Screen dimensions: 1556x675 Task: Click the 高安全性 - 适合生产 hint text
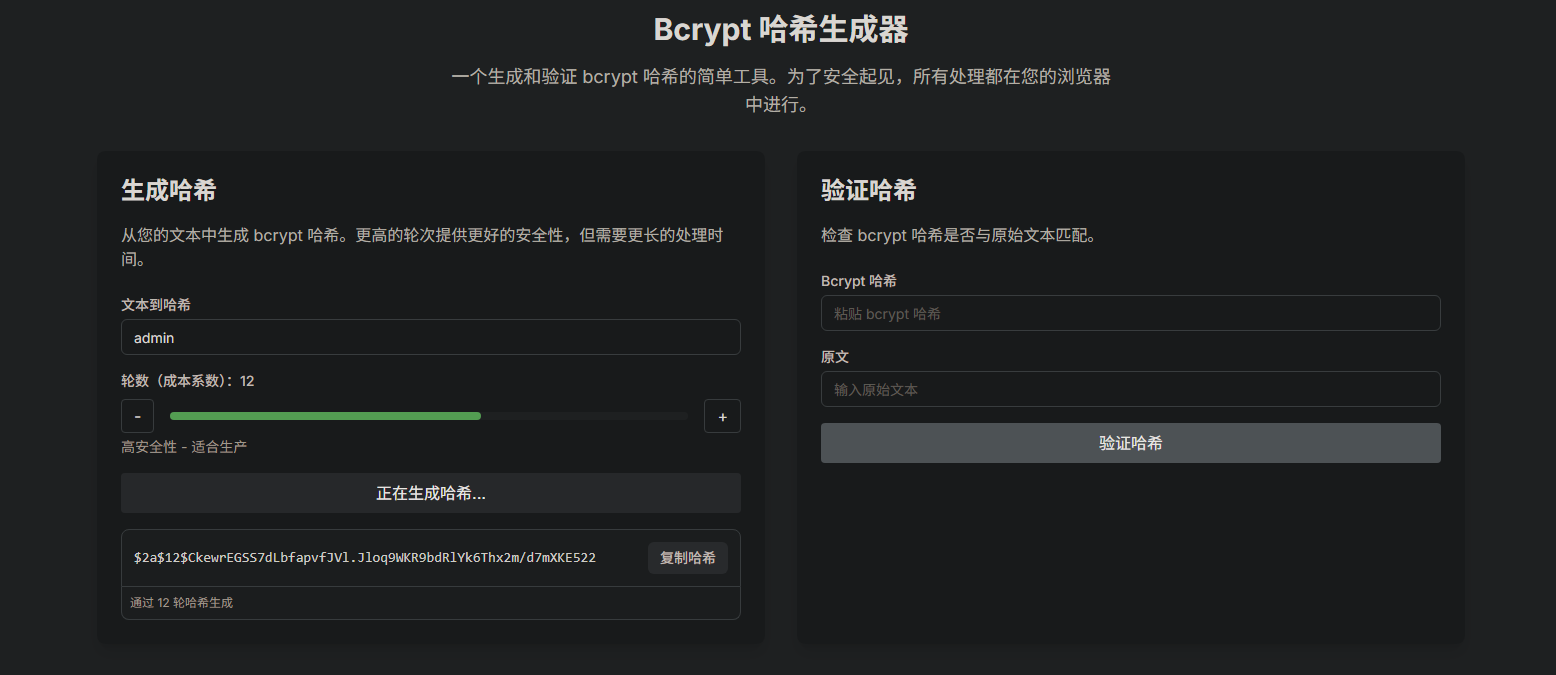(x=184, y=447)
